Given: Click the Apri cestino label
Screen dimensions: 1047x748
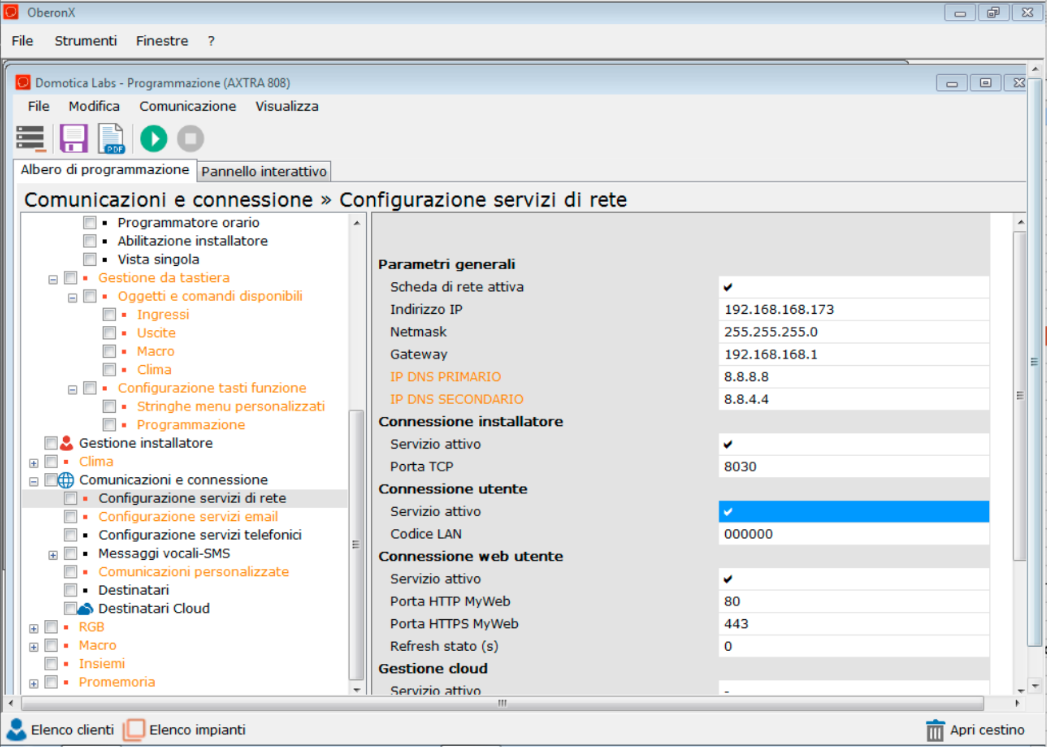Looking at the screenshot, I should (x=988, y=730).
